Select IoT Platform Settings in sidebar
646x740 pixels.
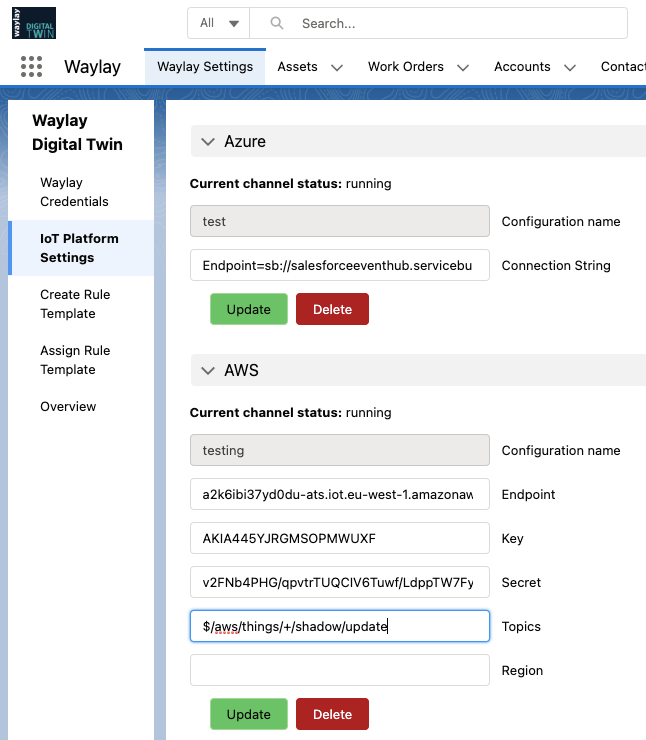[81, 248]
